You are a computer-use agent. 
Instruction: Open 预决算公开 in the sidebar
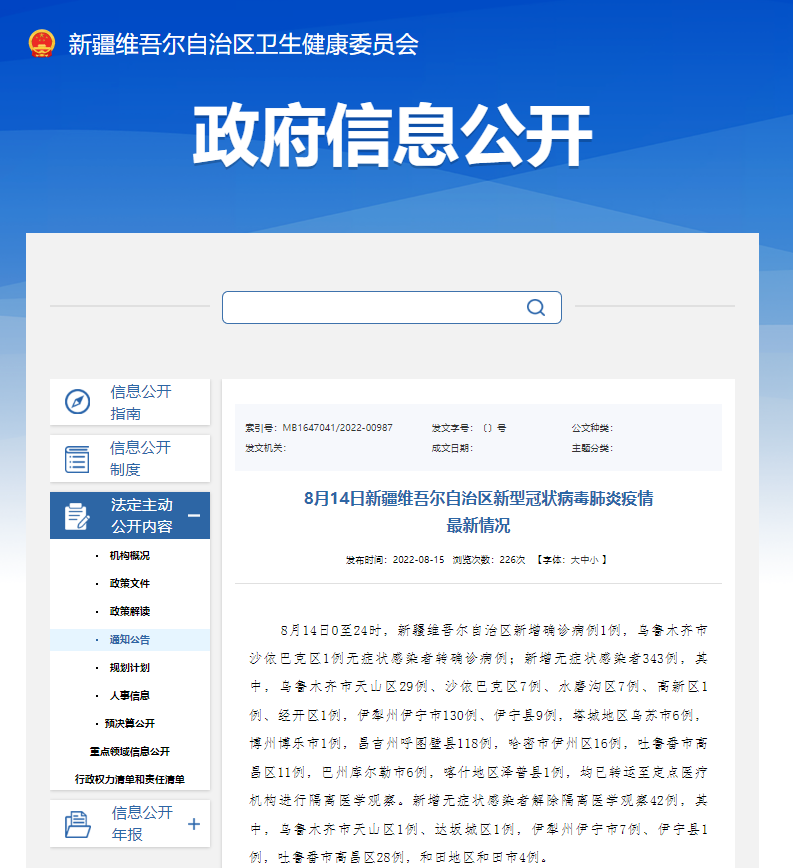point(129,723)
